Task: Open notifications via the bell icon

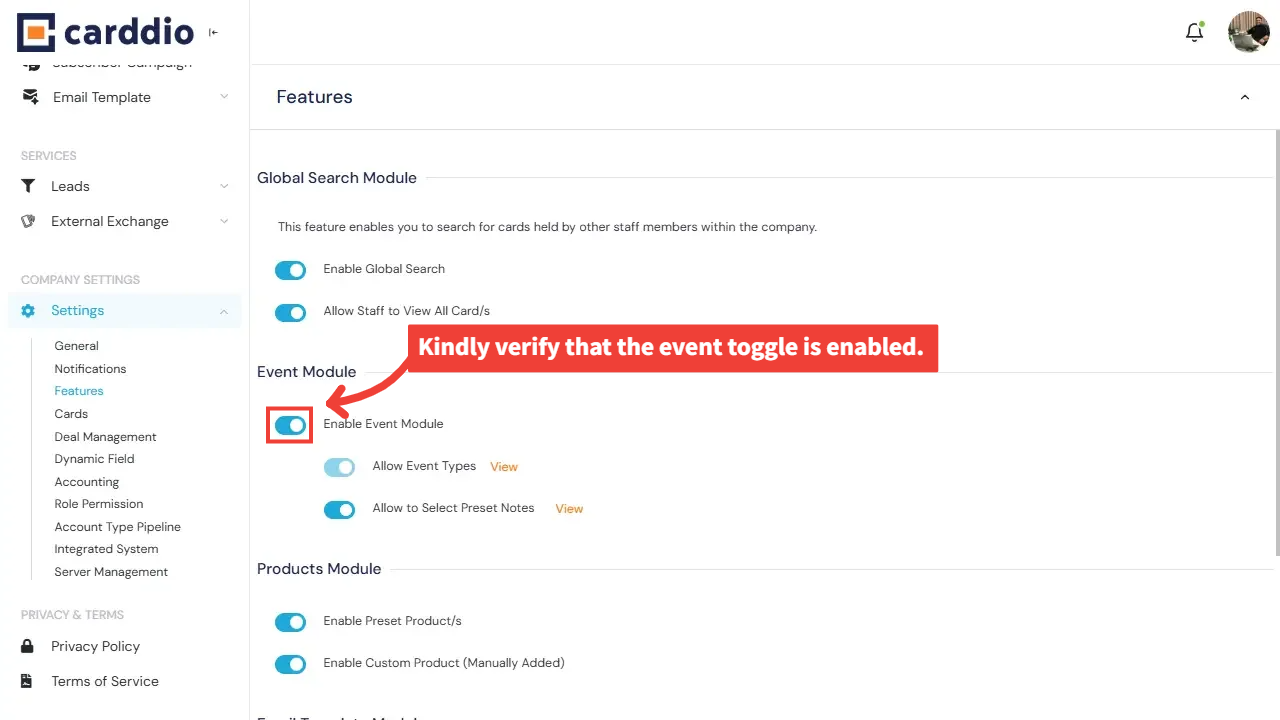Action: [1194, 31]
